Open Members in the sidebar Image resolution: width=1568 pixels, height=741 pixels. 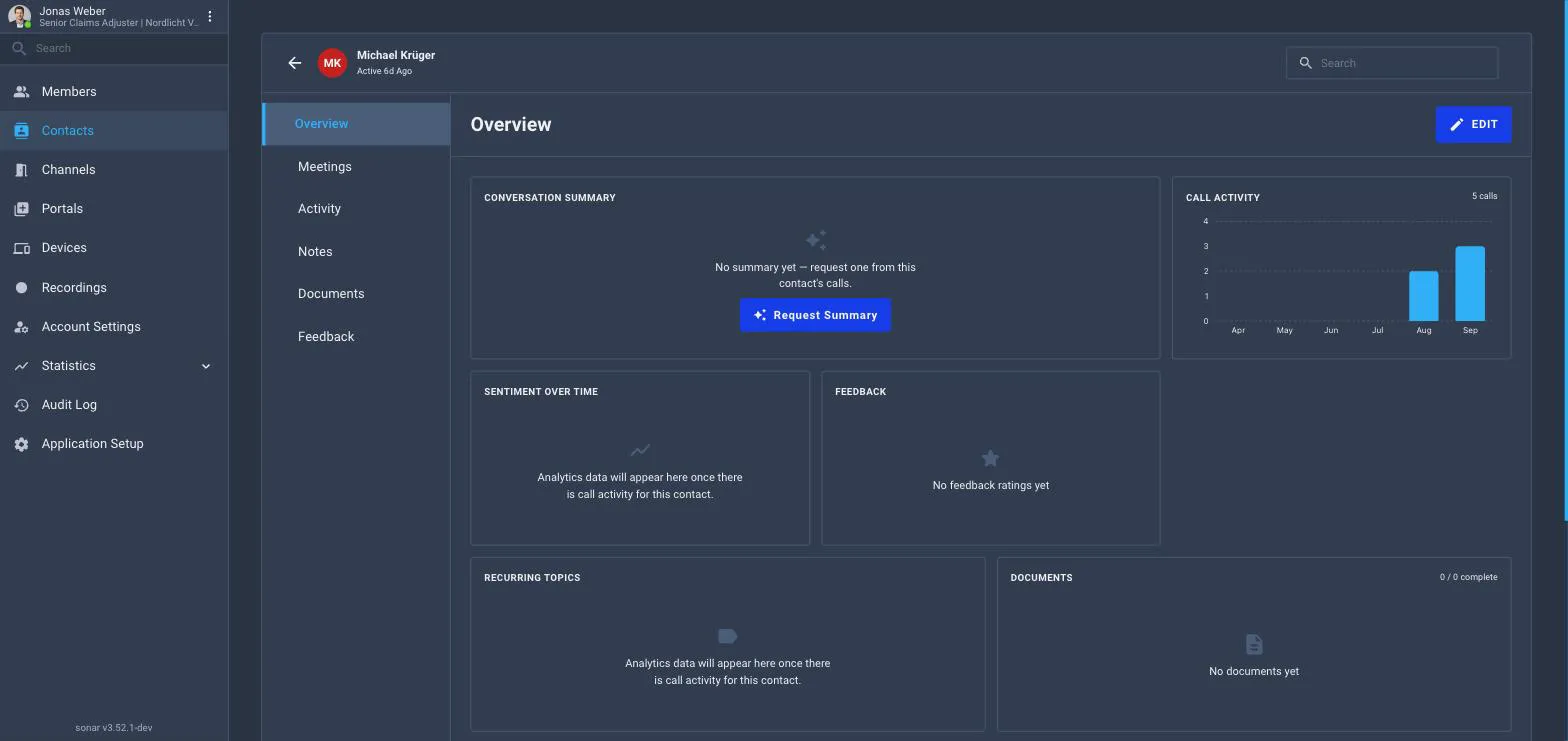(x=114, y=92)
